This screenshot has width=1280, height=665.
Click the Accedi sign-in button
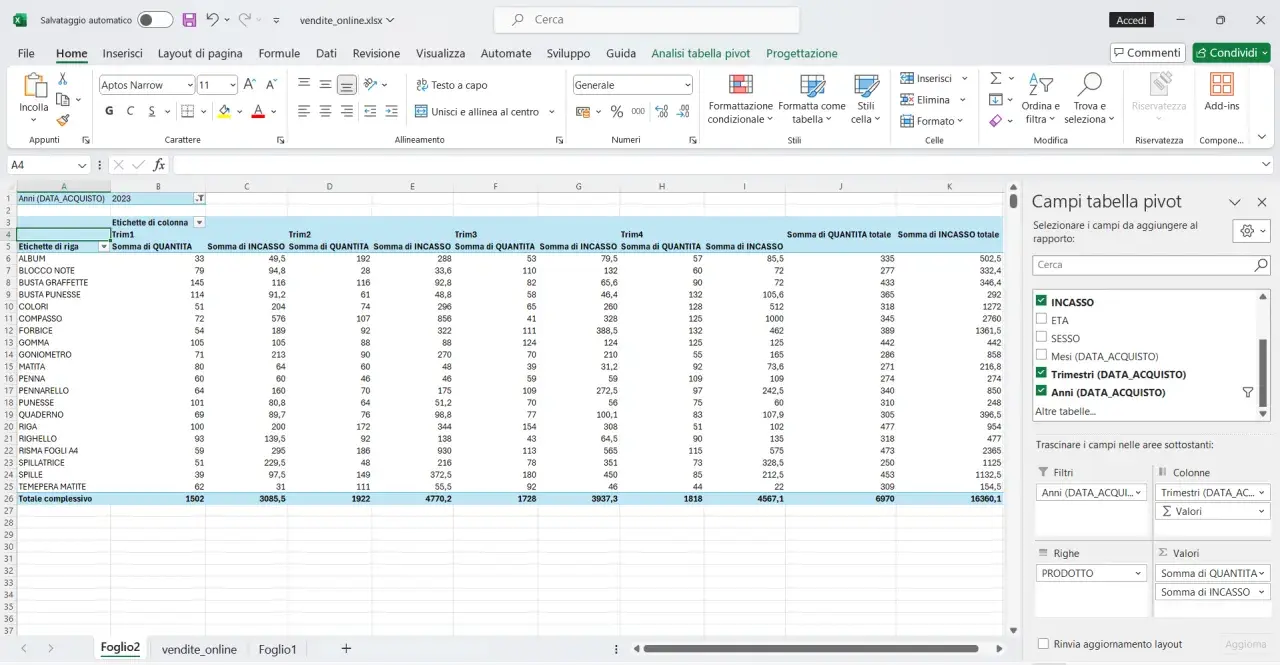(1131, 20)
